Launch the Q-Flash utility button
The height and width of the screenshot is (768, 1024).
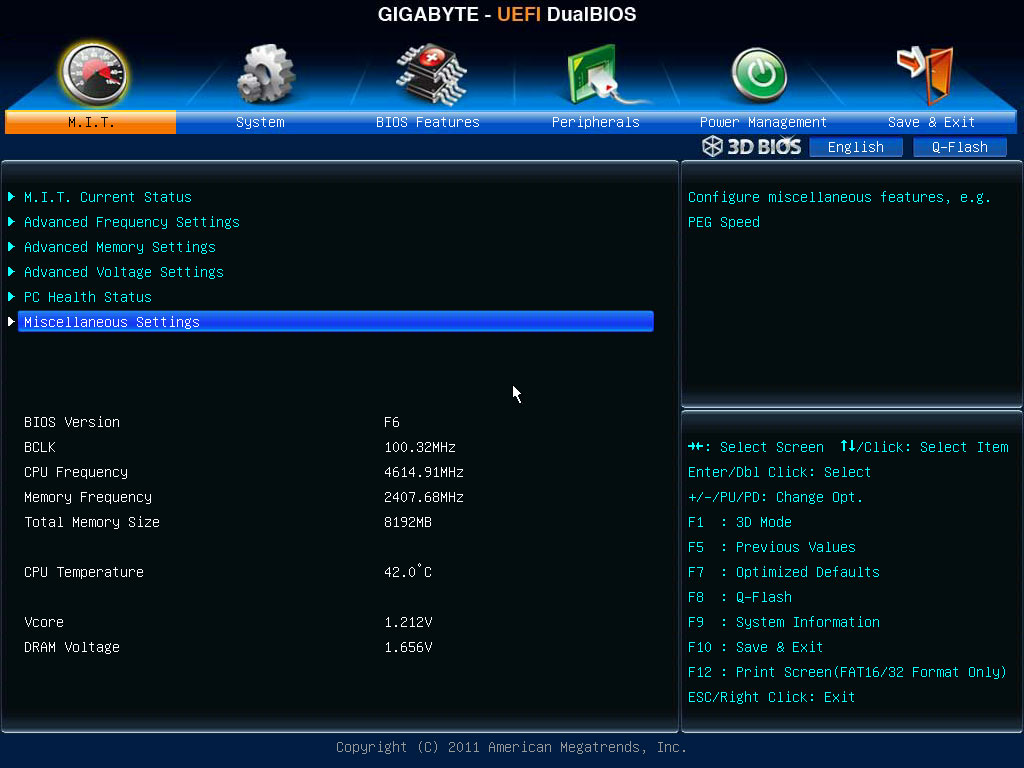coord(959,147)
